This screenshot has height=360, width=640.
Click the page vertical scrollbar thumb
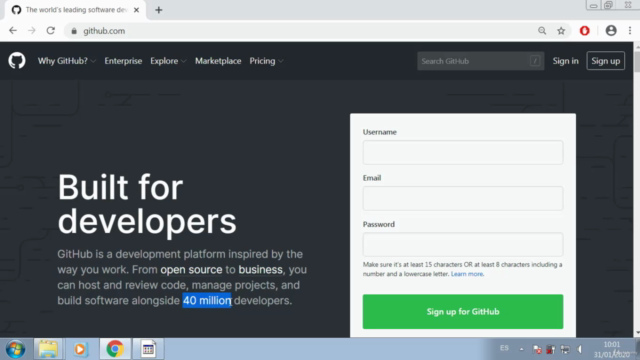tap(637, 61)
